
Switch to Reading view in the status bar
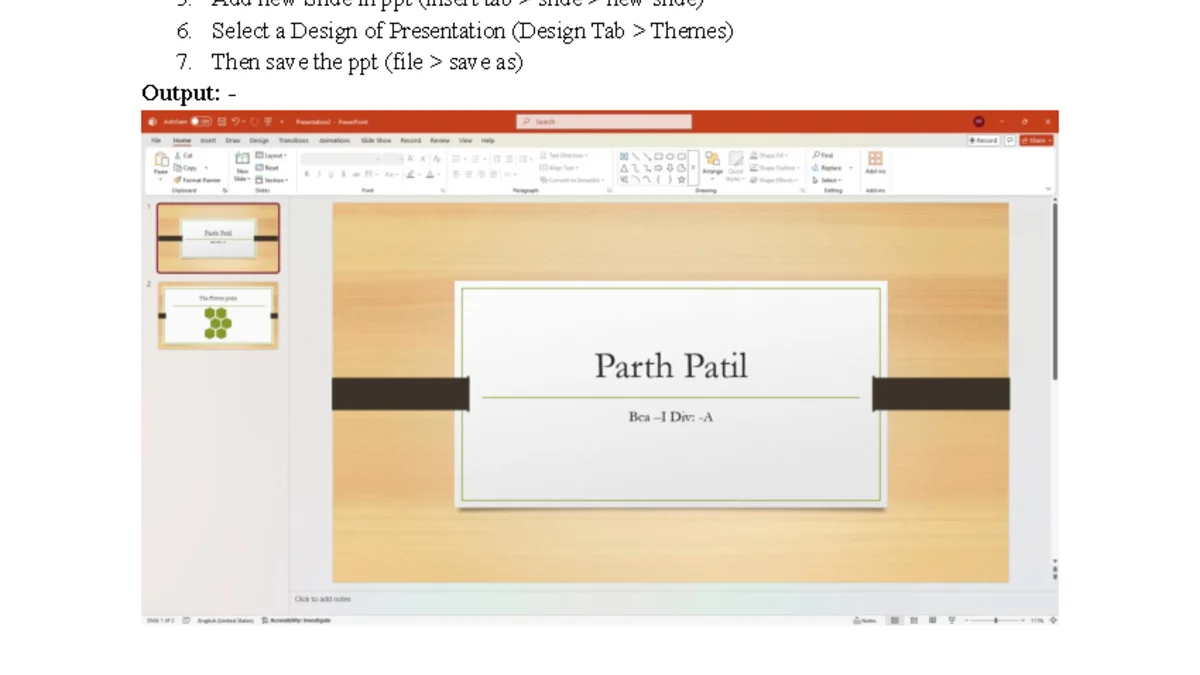(x=933, y=620)
